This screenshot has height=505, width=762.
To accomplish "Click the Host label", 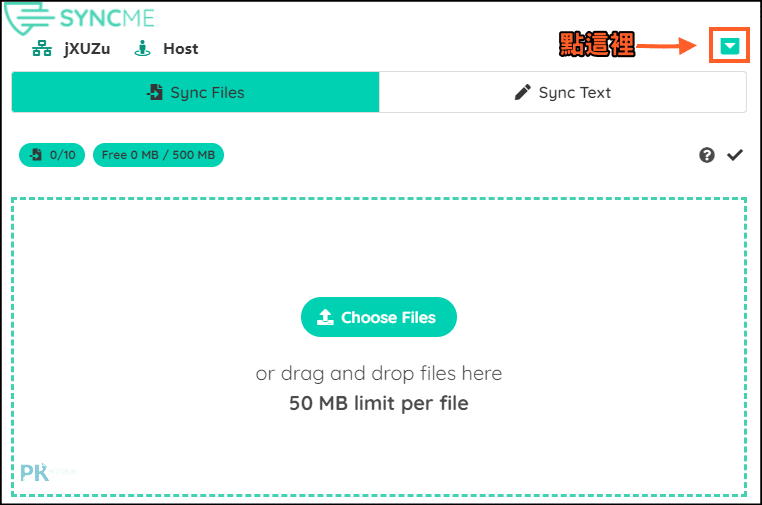I will 181,49.
